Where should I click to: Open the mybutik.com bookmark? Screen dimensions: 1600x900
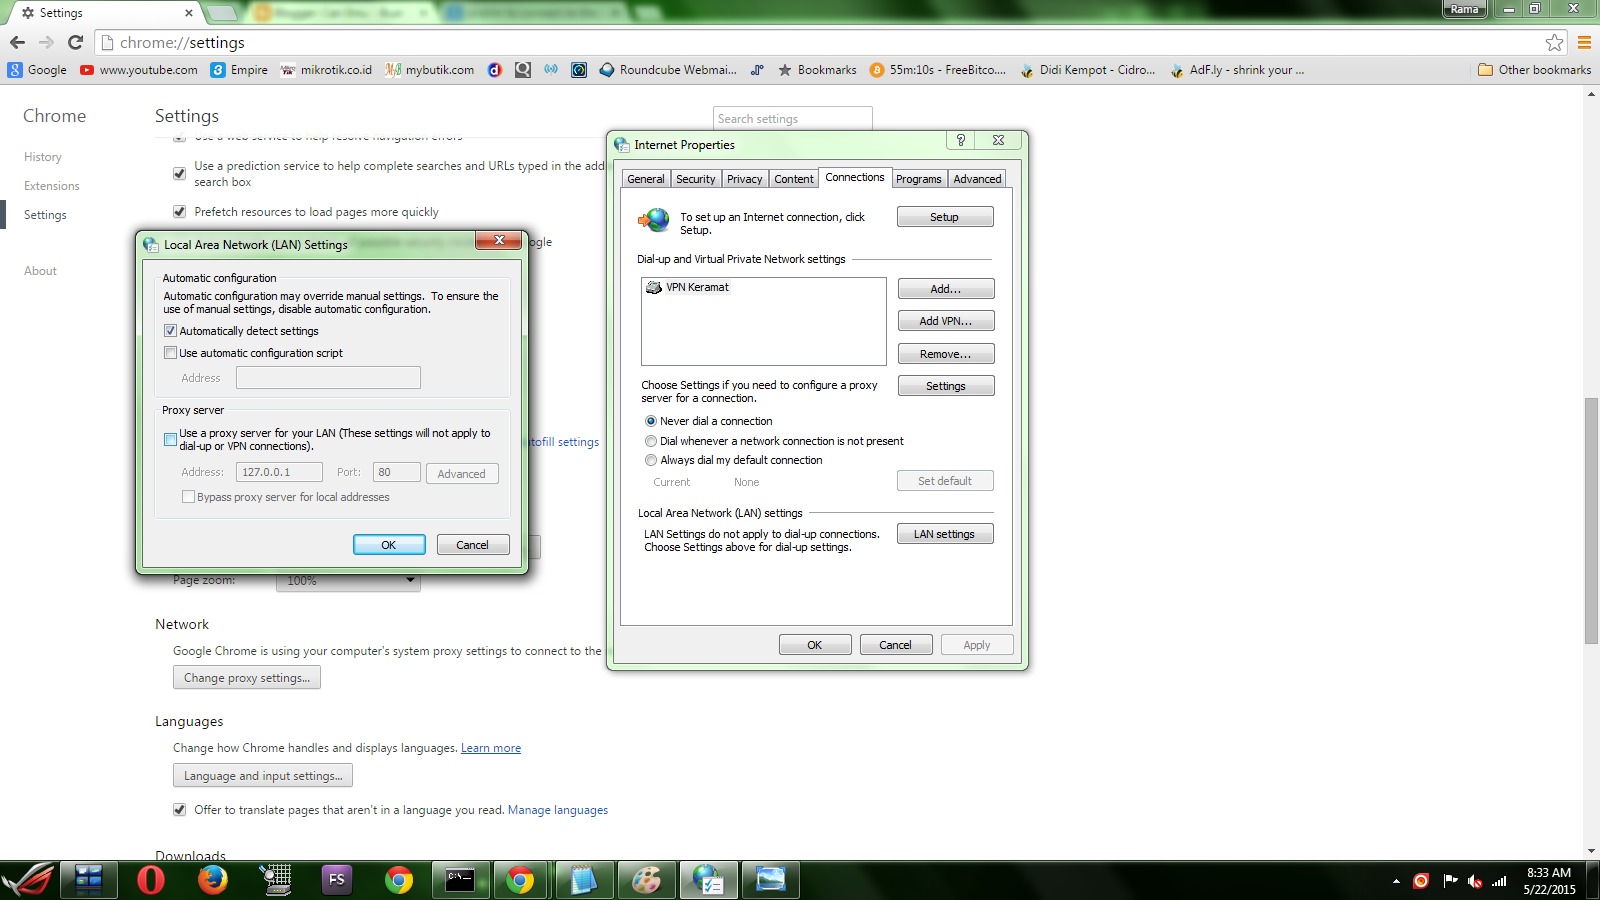[x=430, y=70]
